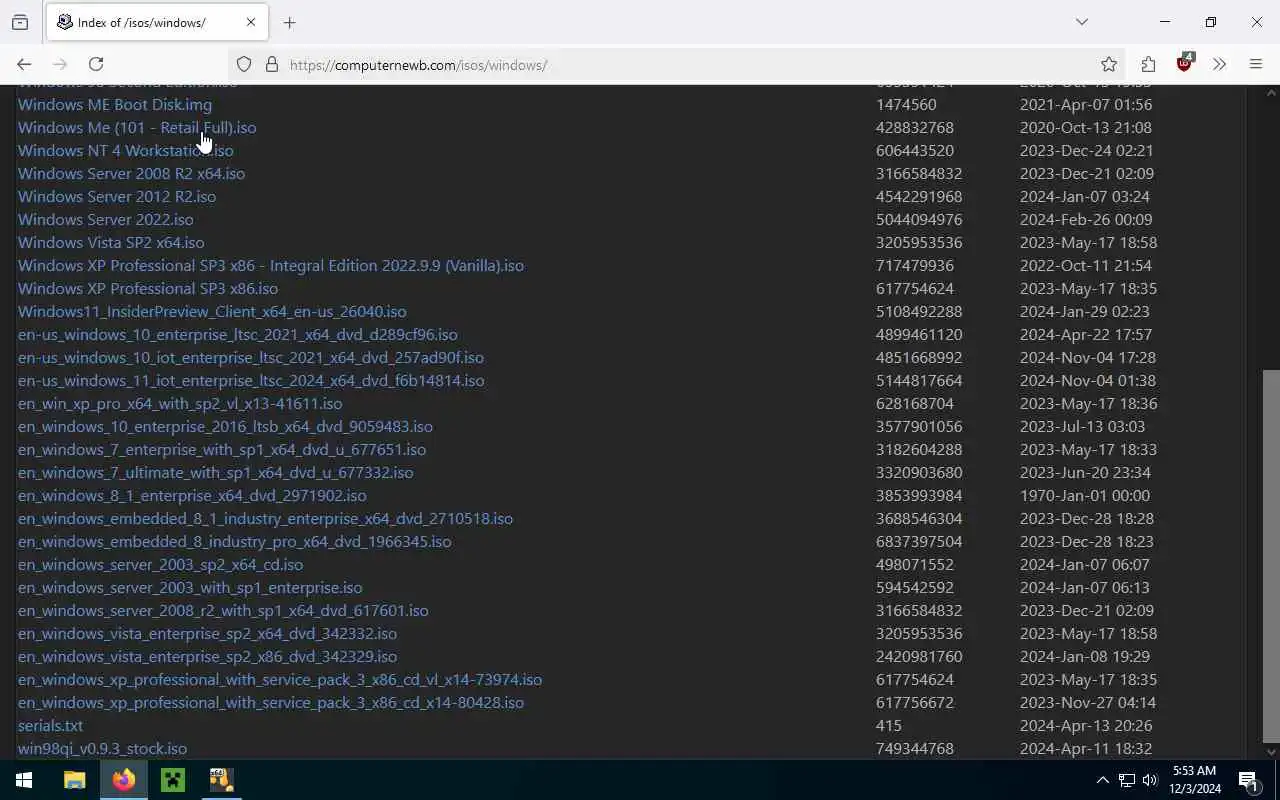The width and height of the screenshot is (1280, 800).
Task: Open the Firefox application menu
Action: (1256, 64)
